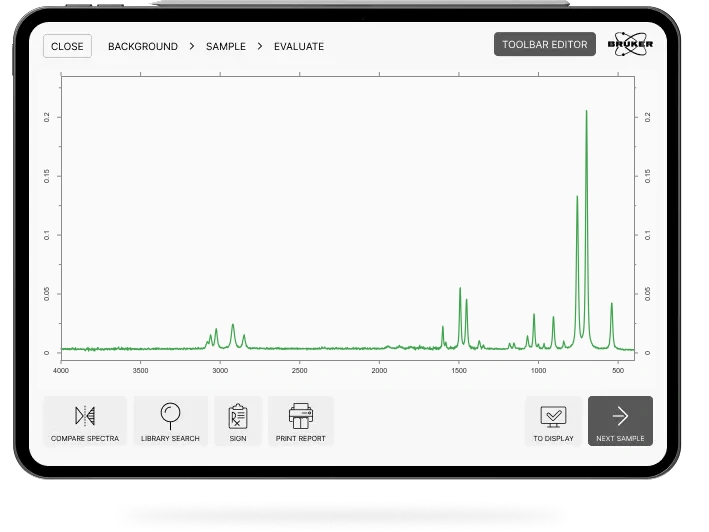Click the left y-axis label 0.1
709x532 pixels.
tap(47, 235)
